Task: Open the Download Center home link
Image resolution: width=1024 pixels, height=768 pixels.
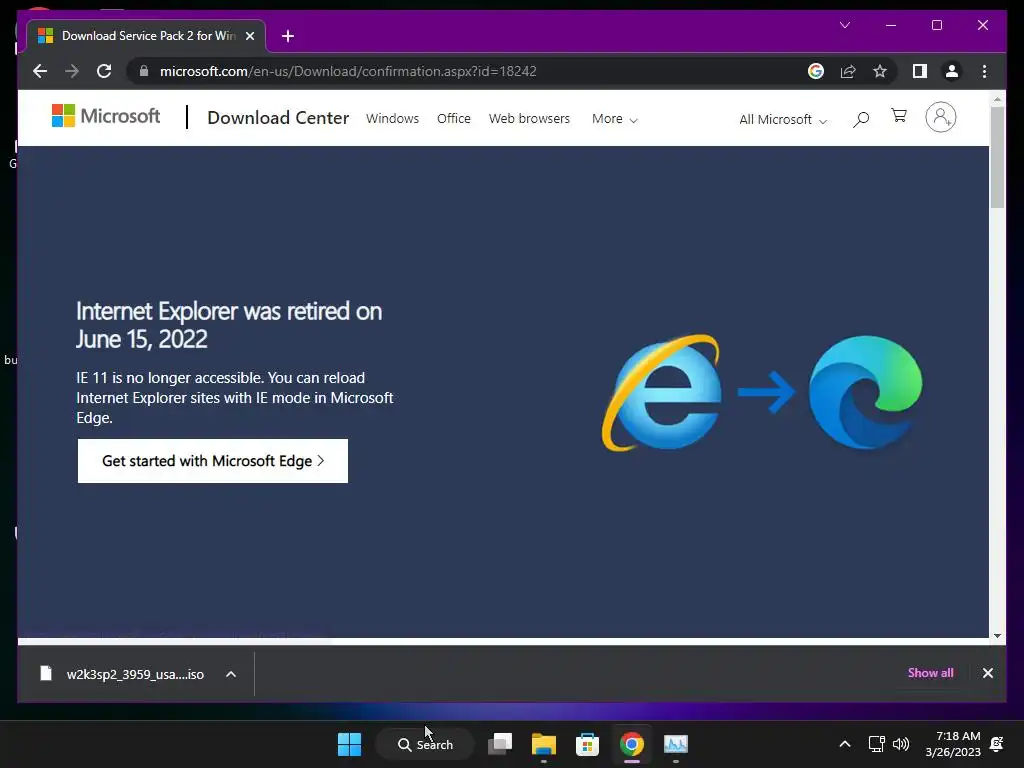Action: (278, 118)
